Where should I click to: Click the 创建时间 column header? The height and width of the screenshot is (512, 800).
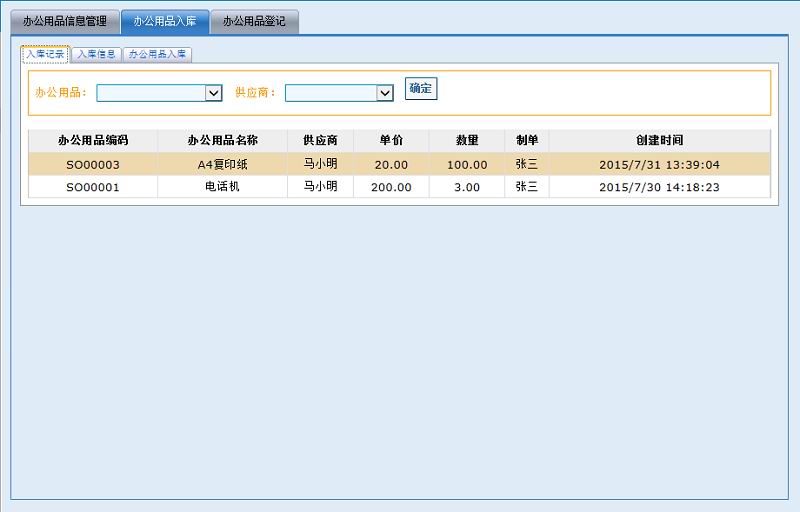660,140
